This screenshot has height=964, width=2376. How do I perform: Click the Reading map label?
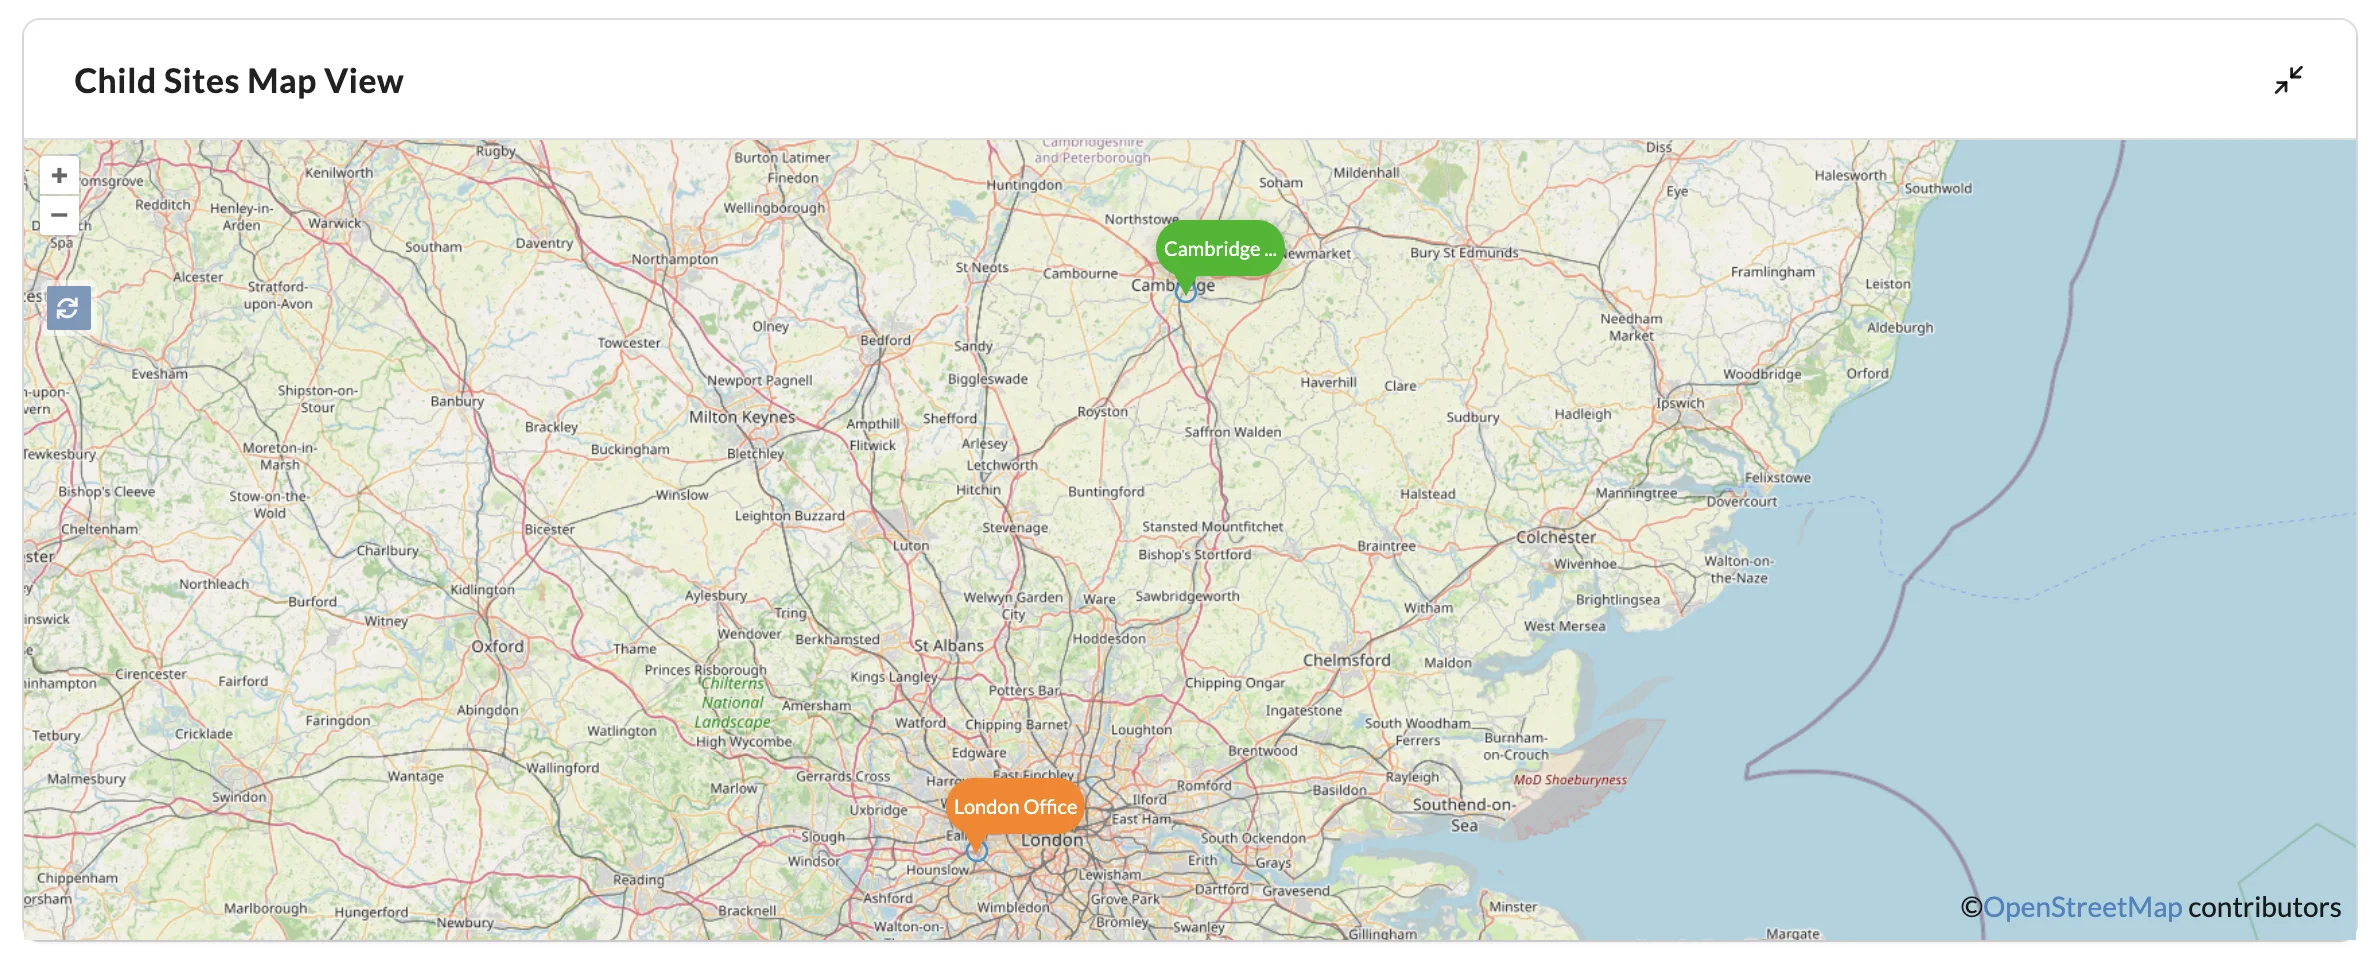(x=638, y=880)
